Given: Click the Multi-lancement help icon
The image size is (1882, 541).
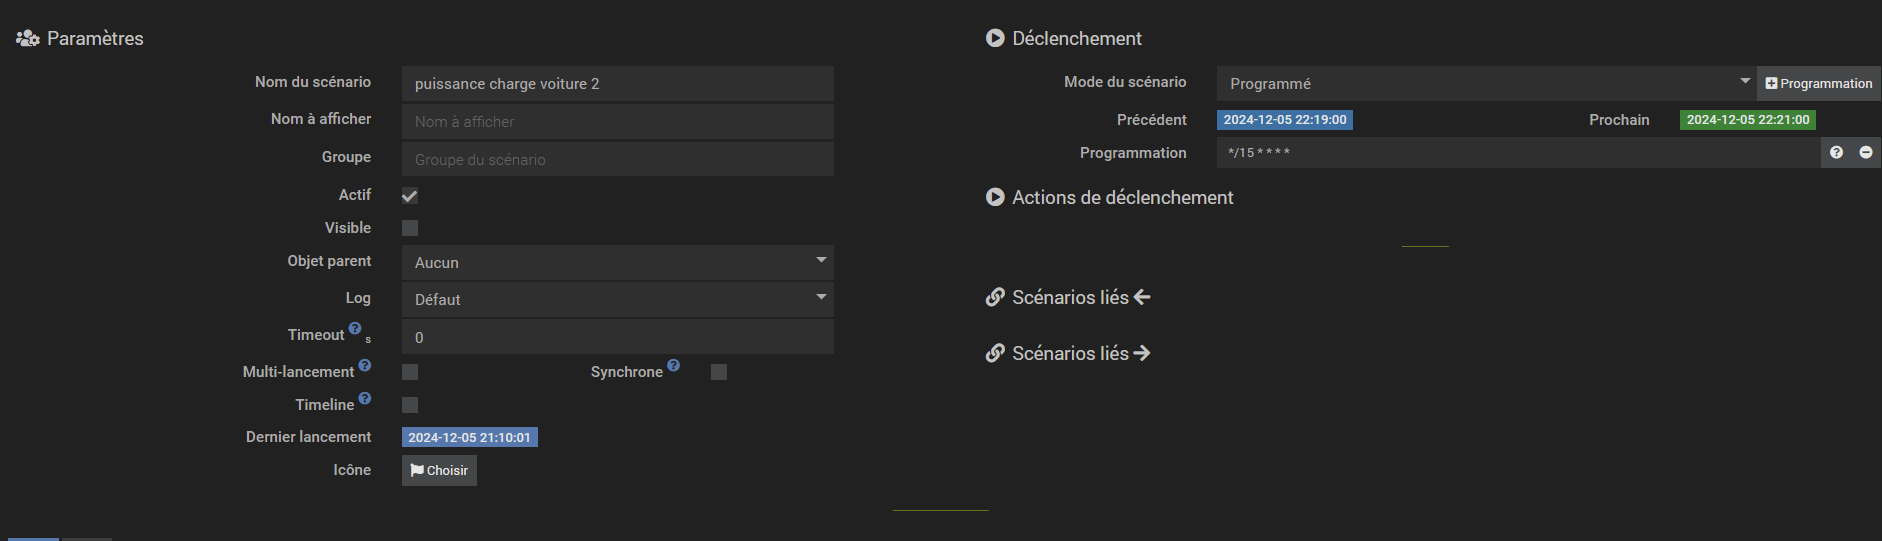Looking at the screenshot, I should click(365, 365).
